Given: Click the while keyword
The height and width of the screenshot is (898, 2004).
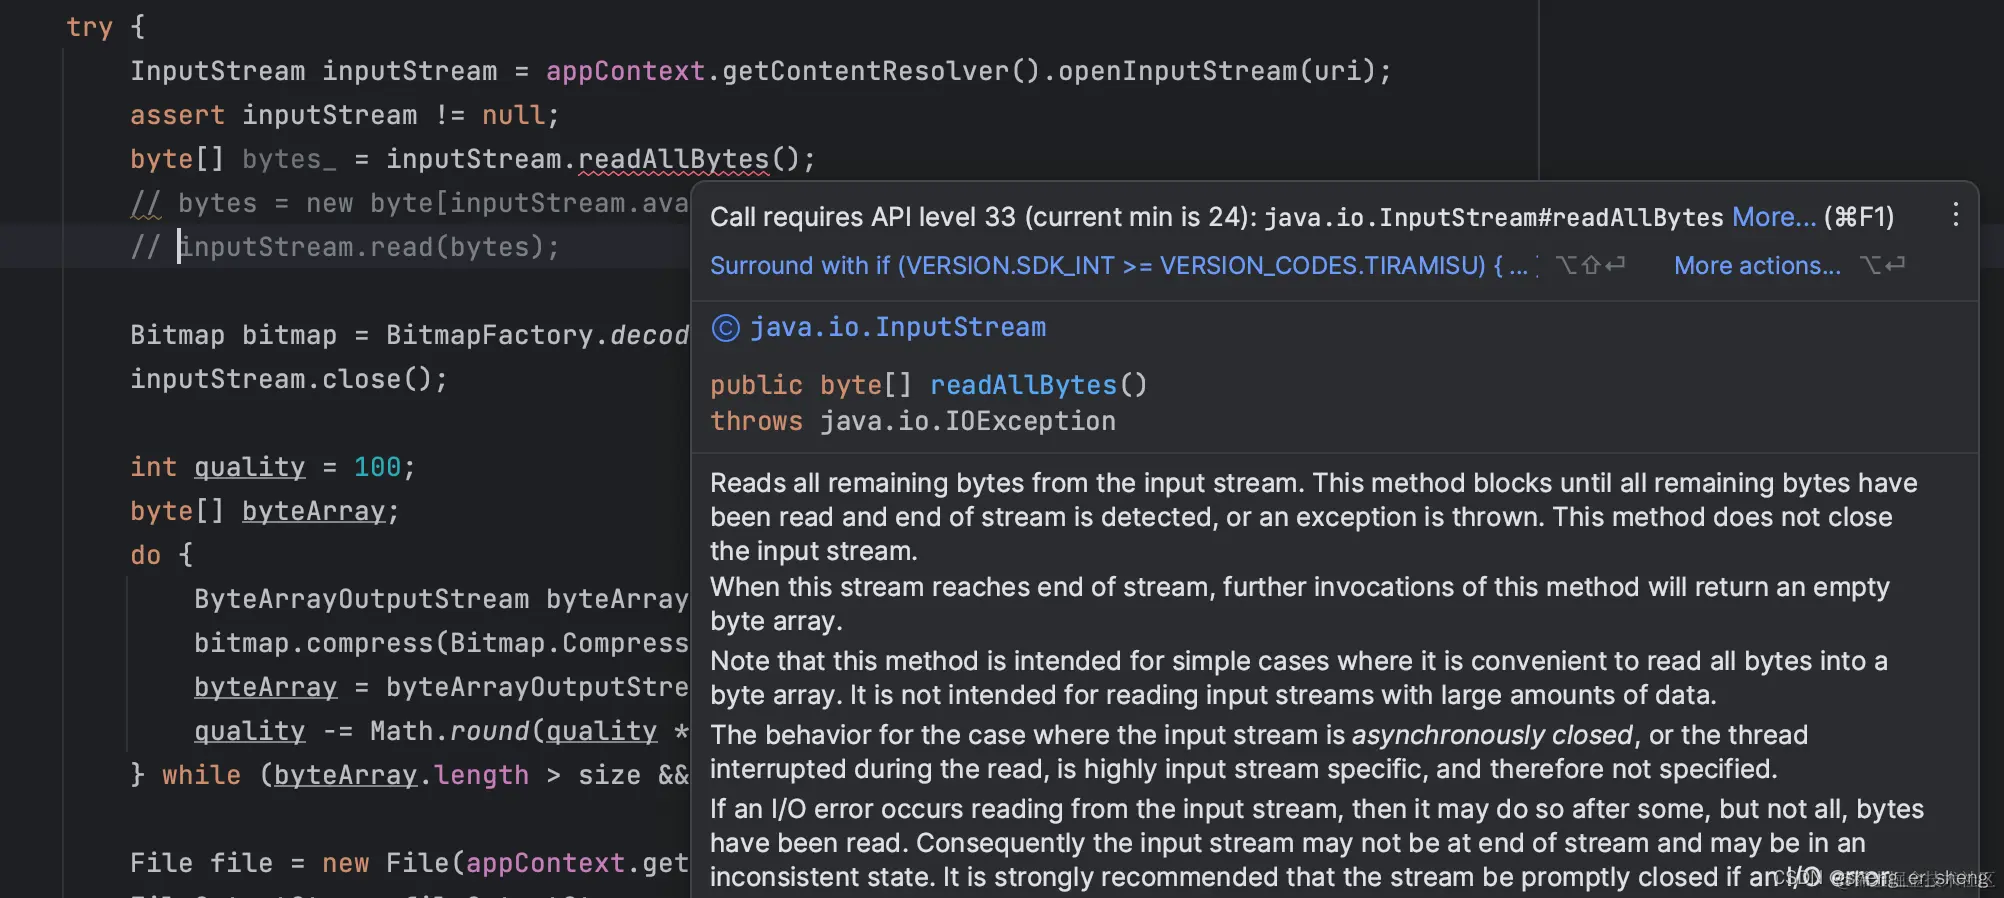Looking at the screenshot, I should (x=201, y=775).
